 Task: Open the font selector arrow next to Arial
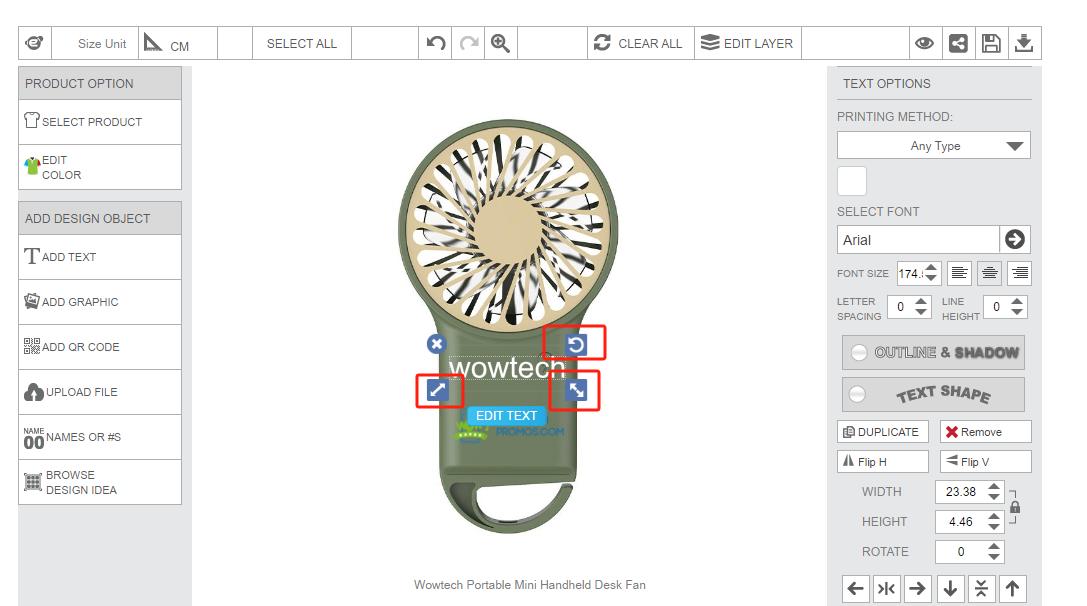[x=1015, y=239]
